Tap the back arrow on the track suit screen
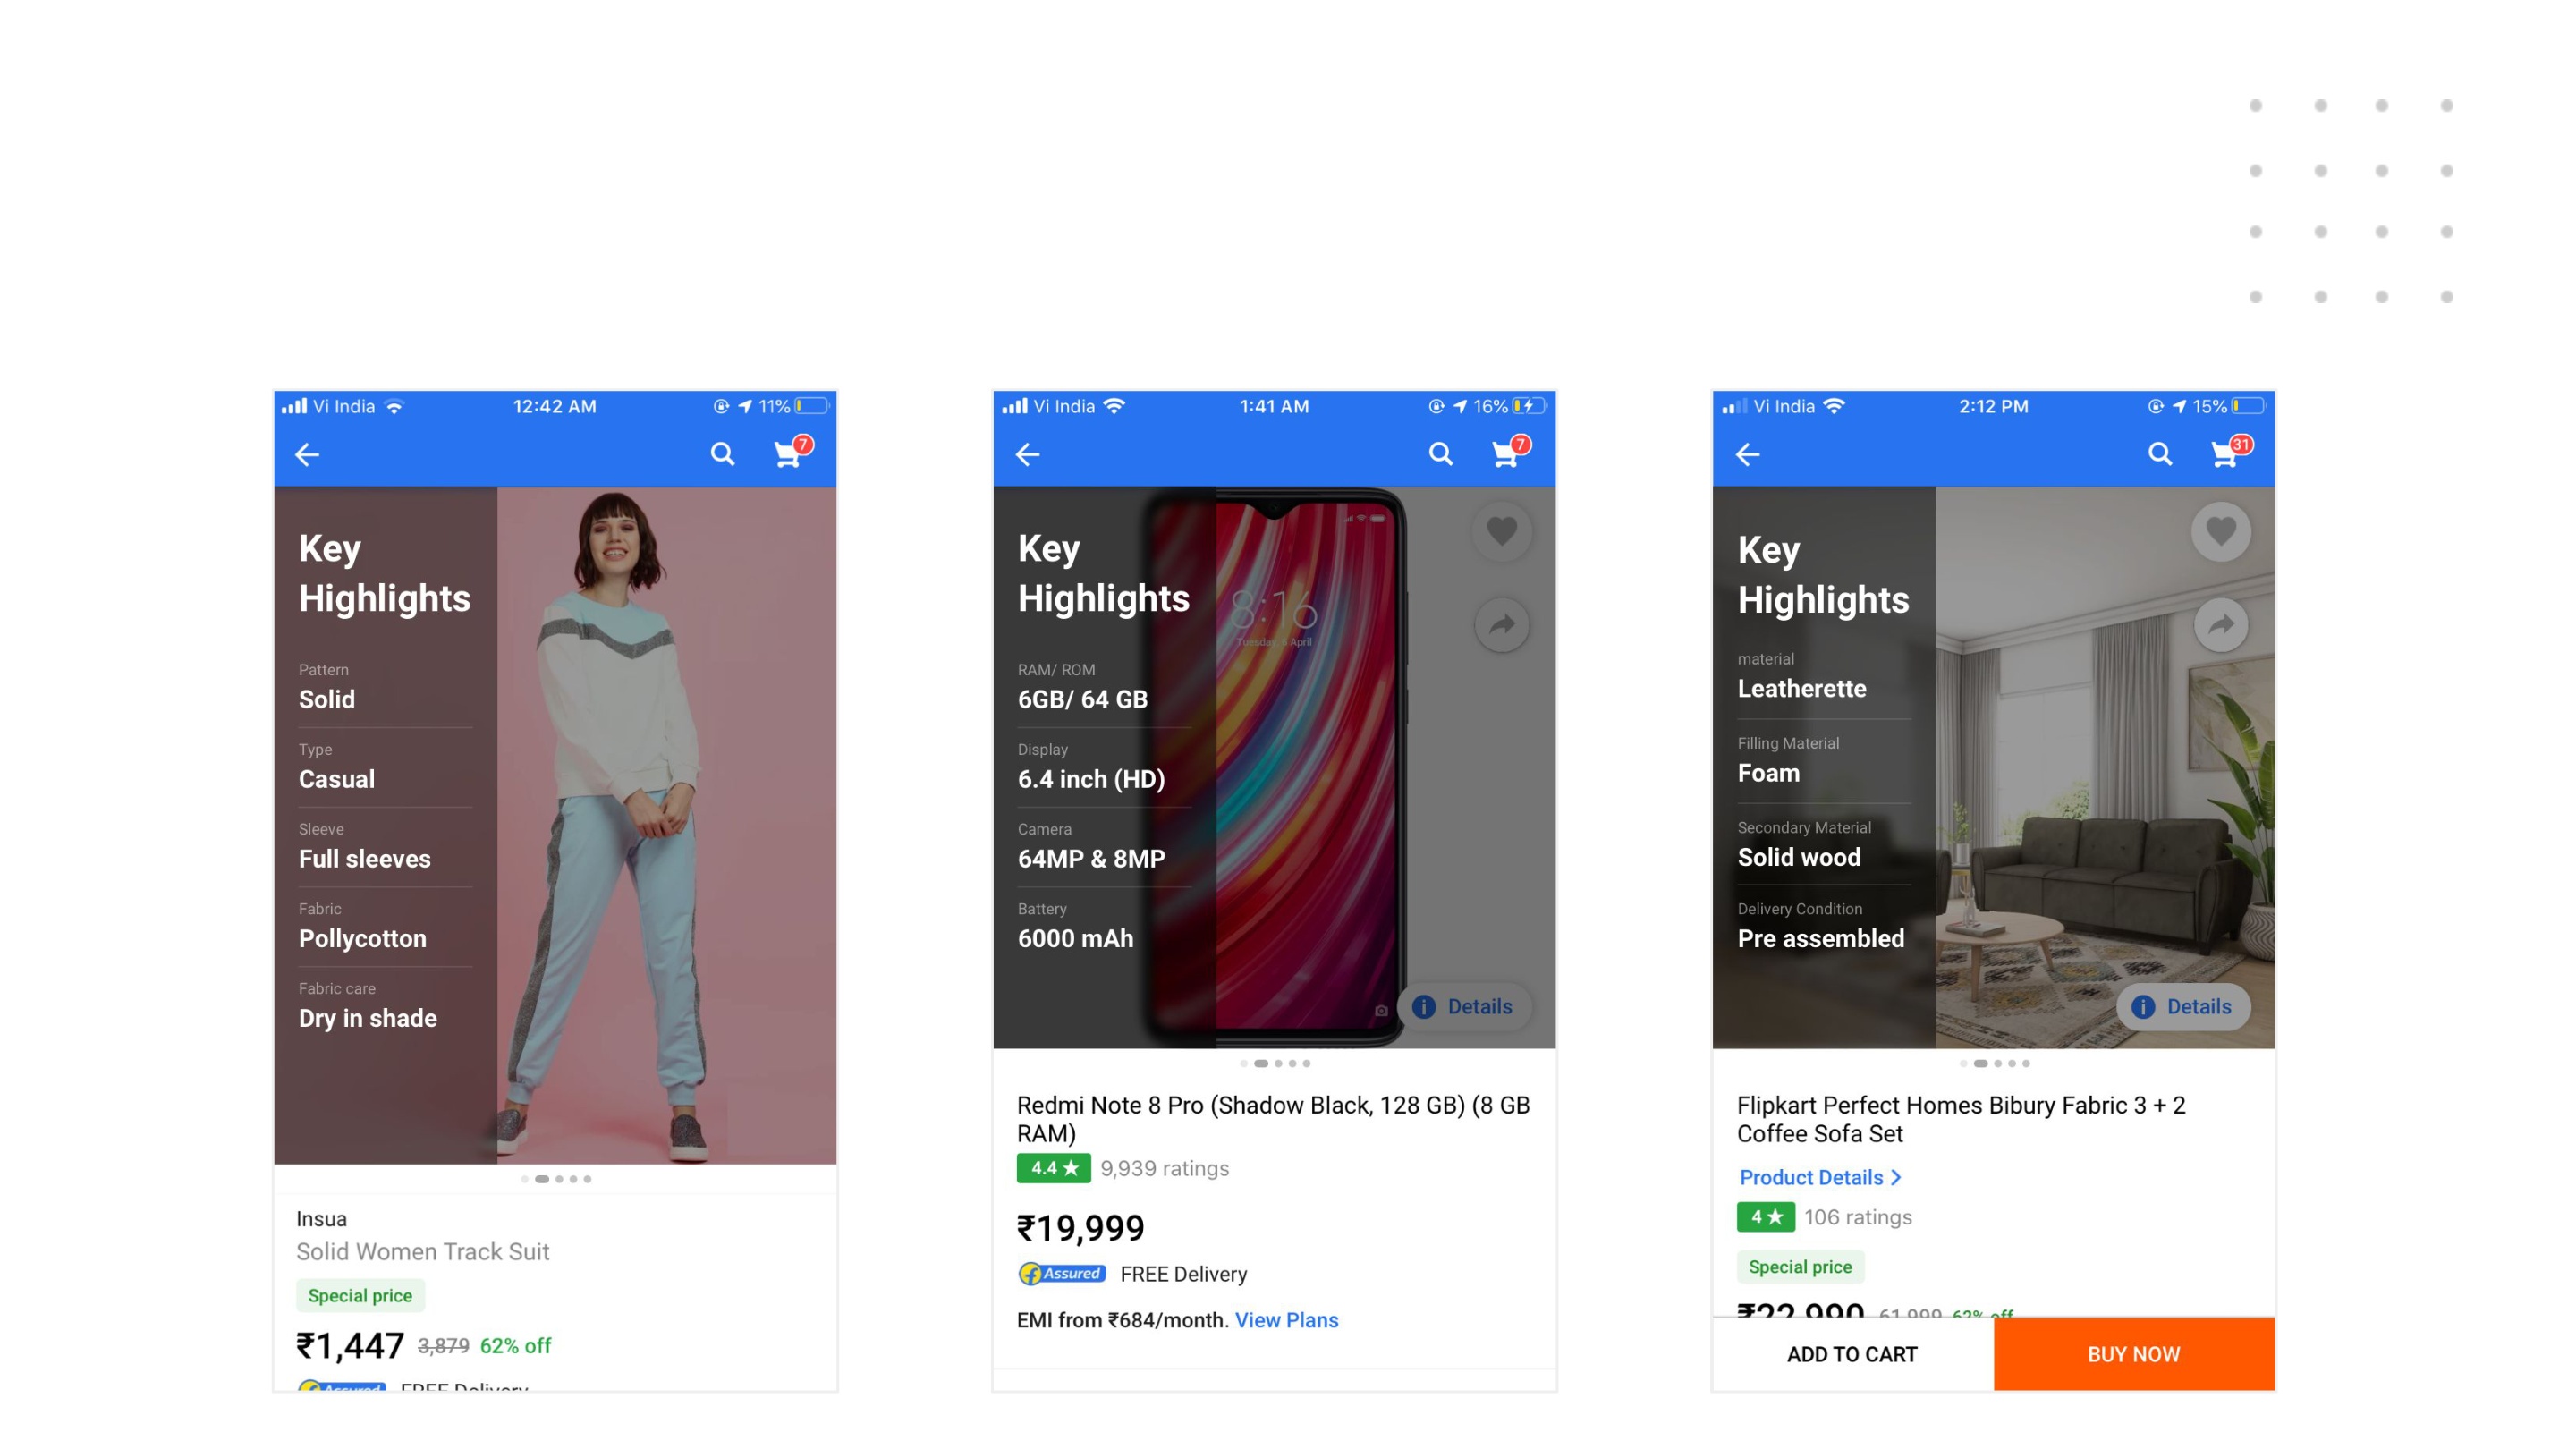Screen dimensions: 2576x1449 pos(307,455)
